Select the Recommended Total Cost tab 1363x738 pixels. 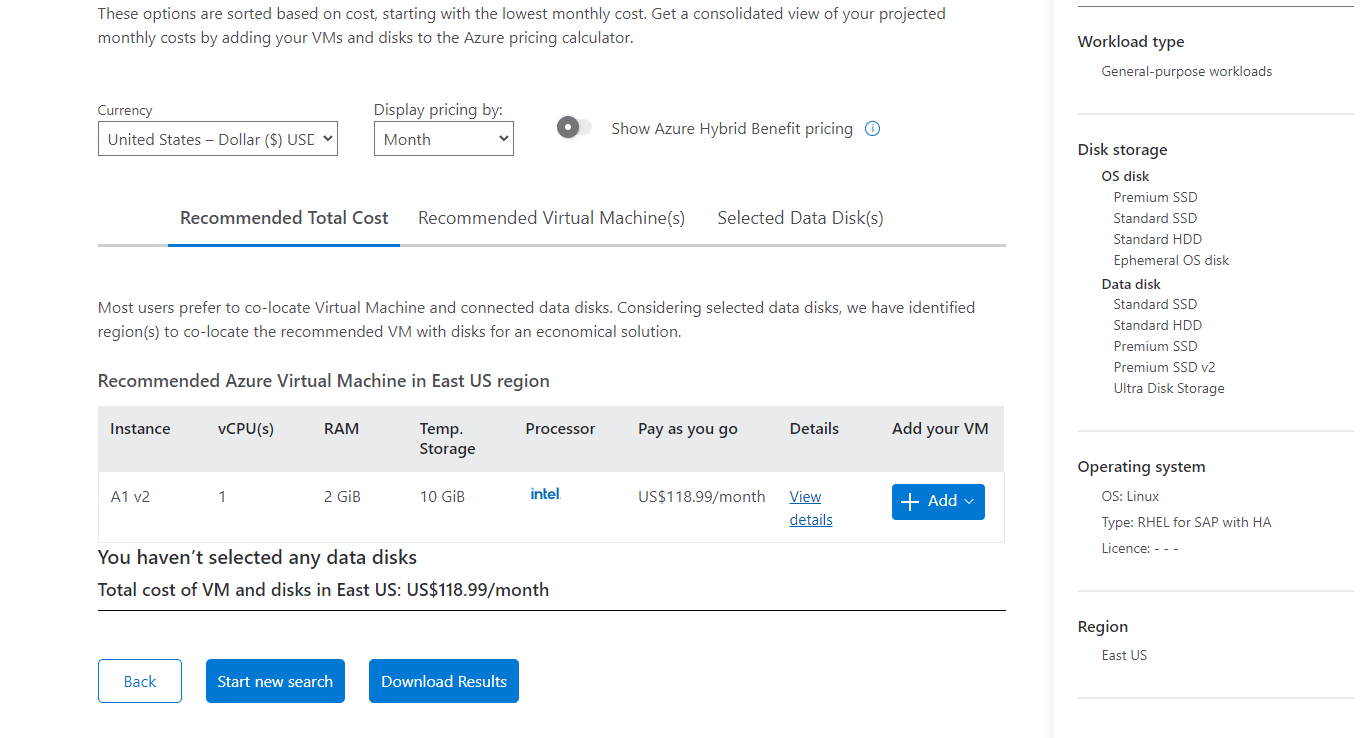coord(284,218)
